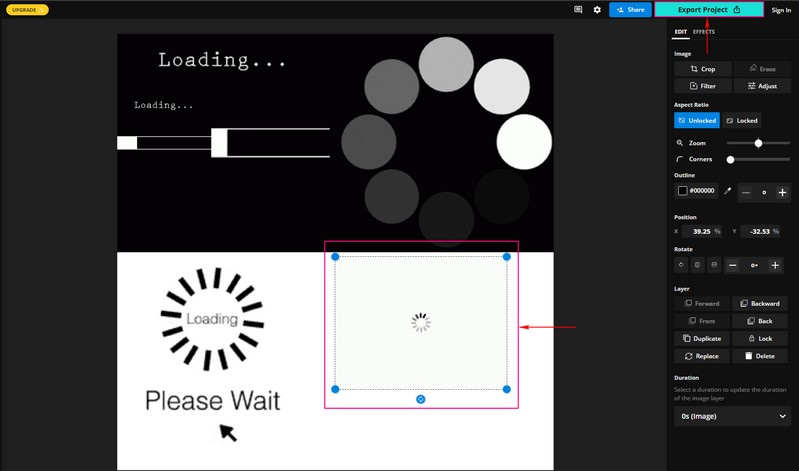The width and height of the screenshot is (799, 471).
Task: Click the Export Project button
Action: point(708,10)
